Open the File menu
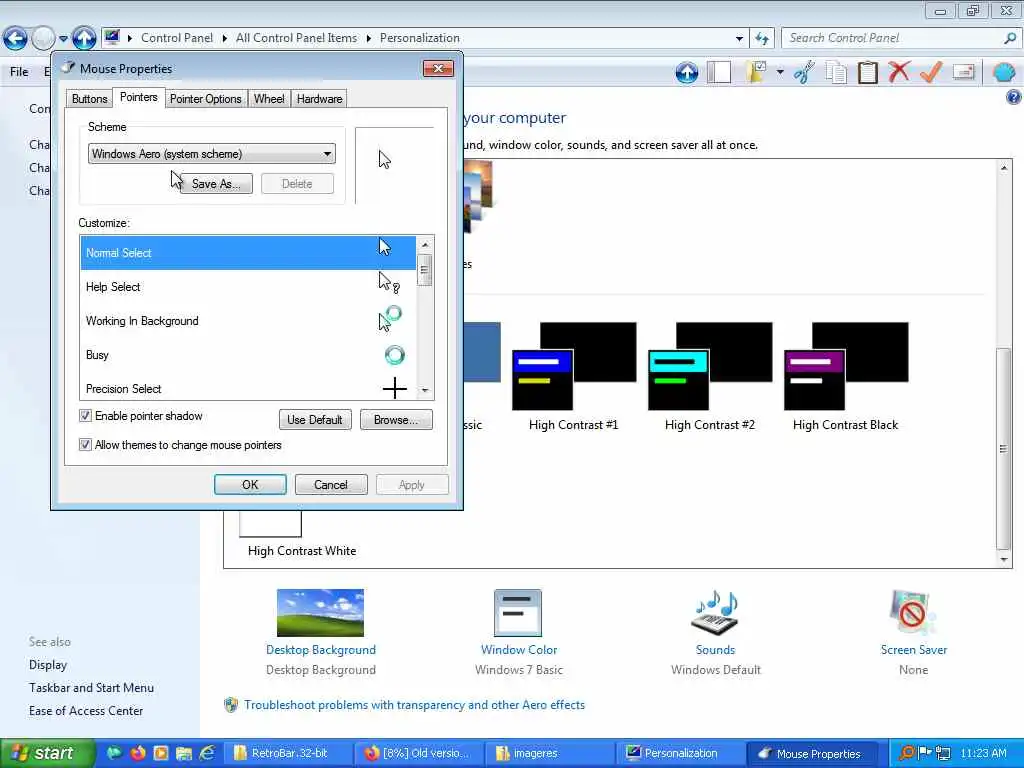Image resolution: width=1024 pixels, height=768 pixels. coord(19,72)
